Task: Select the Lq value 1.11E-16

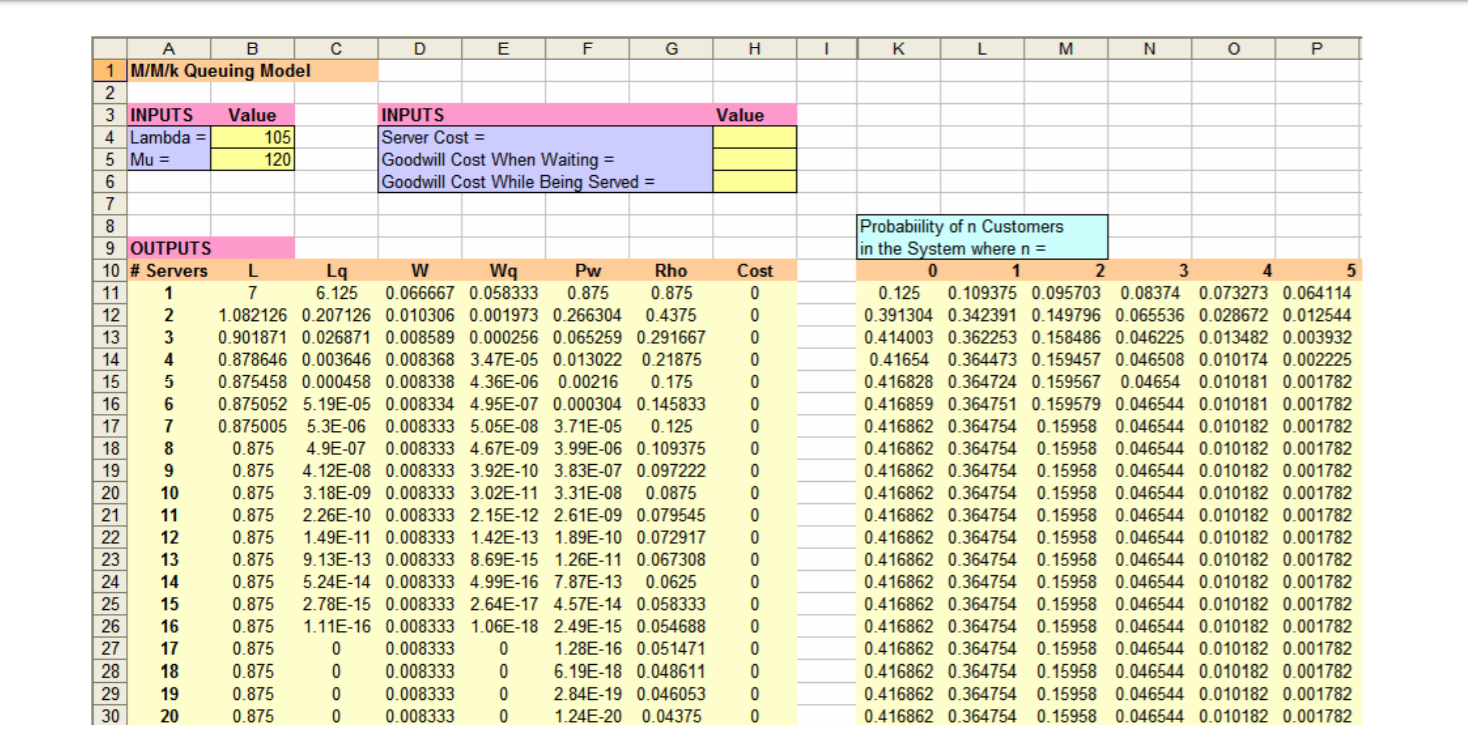Action: [x=337, y=626]
